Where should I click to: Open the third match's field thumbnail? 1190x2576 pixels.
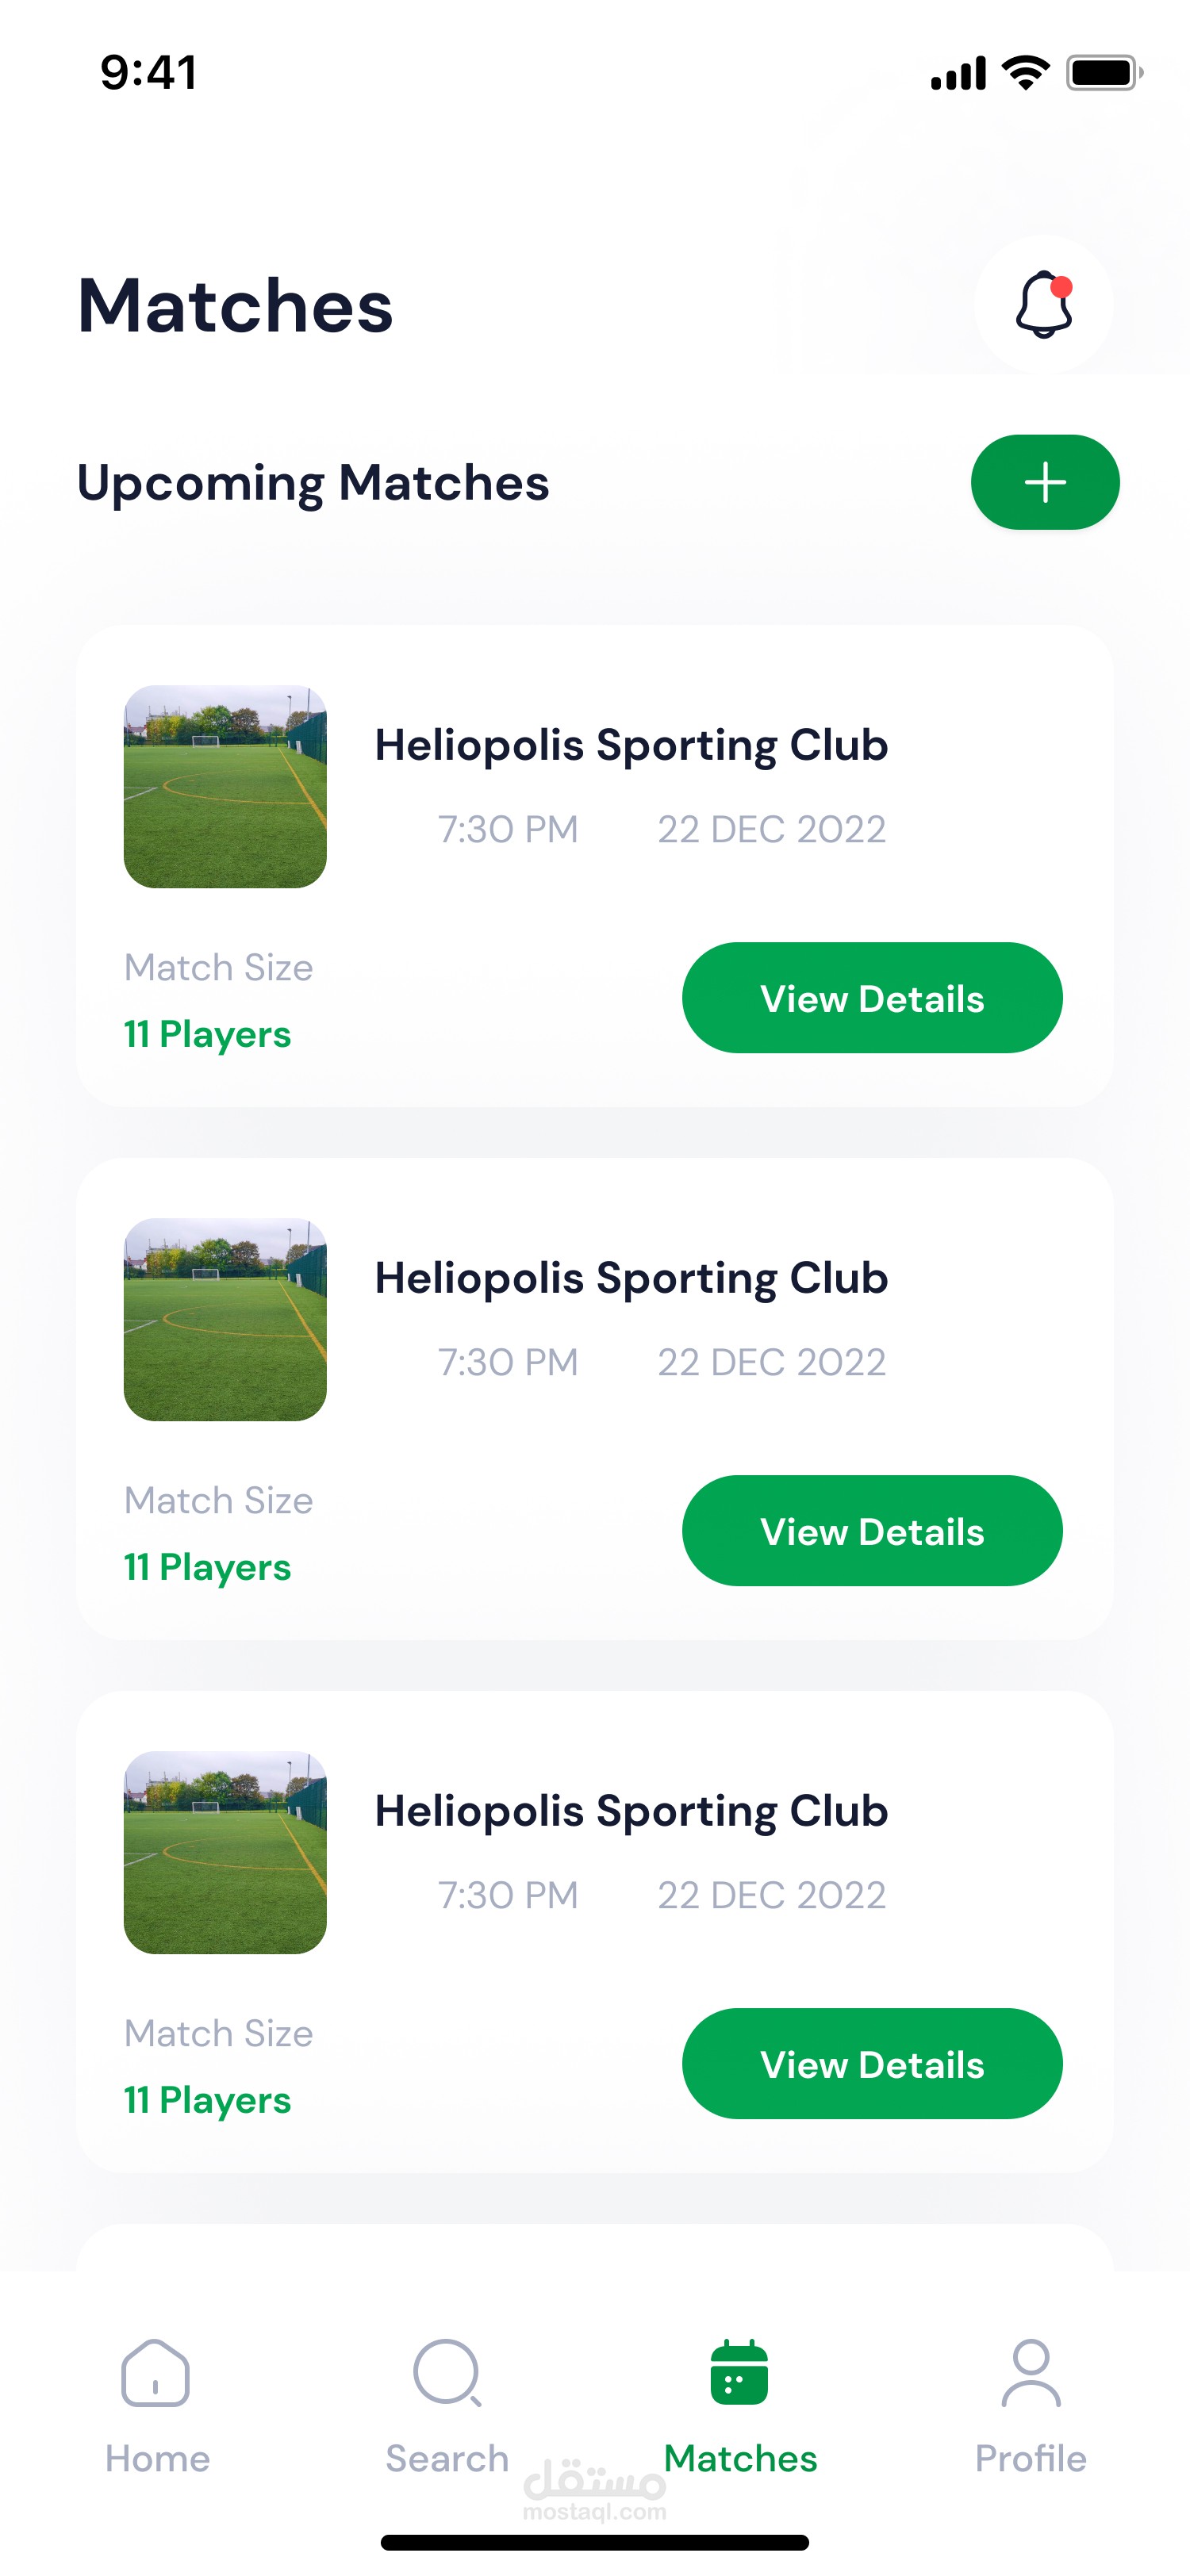pos(225,1853)
